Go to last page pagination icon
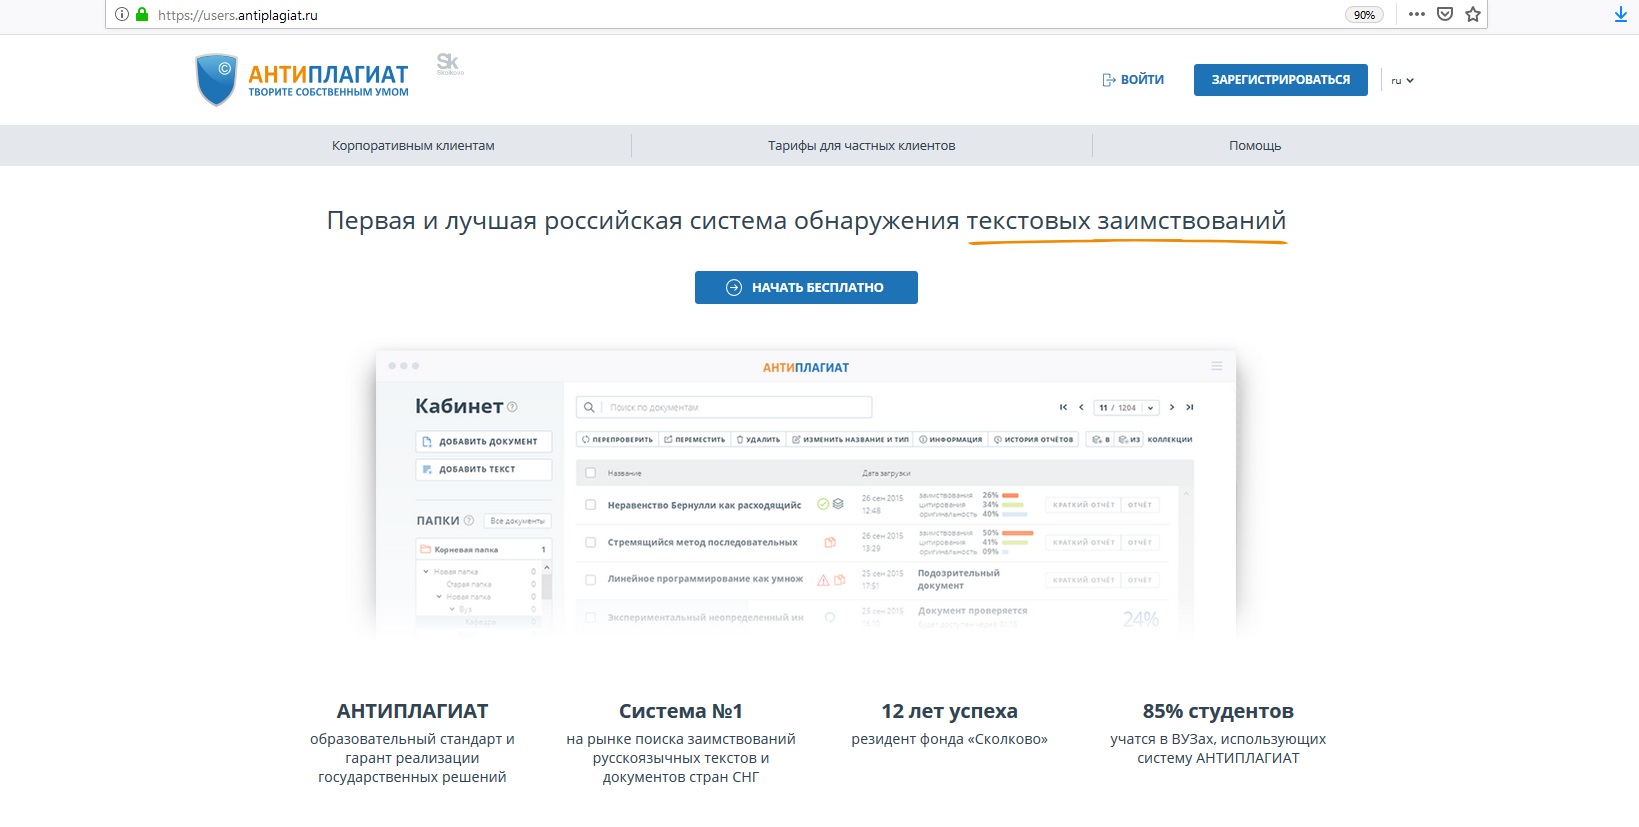 (x=1189, y=407)
